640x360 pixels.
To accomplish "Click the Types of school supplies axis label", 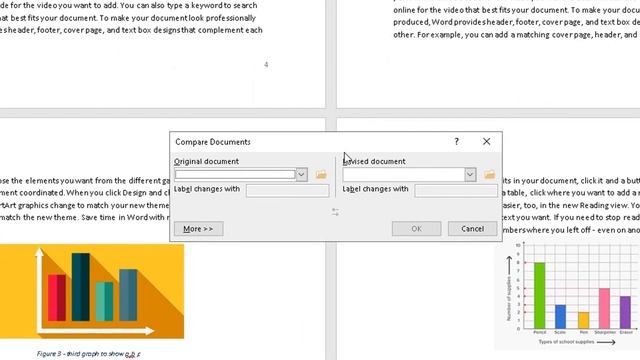I will (x=566, y=342).
